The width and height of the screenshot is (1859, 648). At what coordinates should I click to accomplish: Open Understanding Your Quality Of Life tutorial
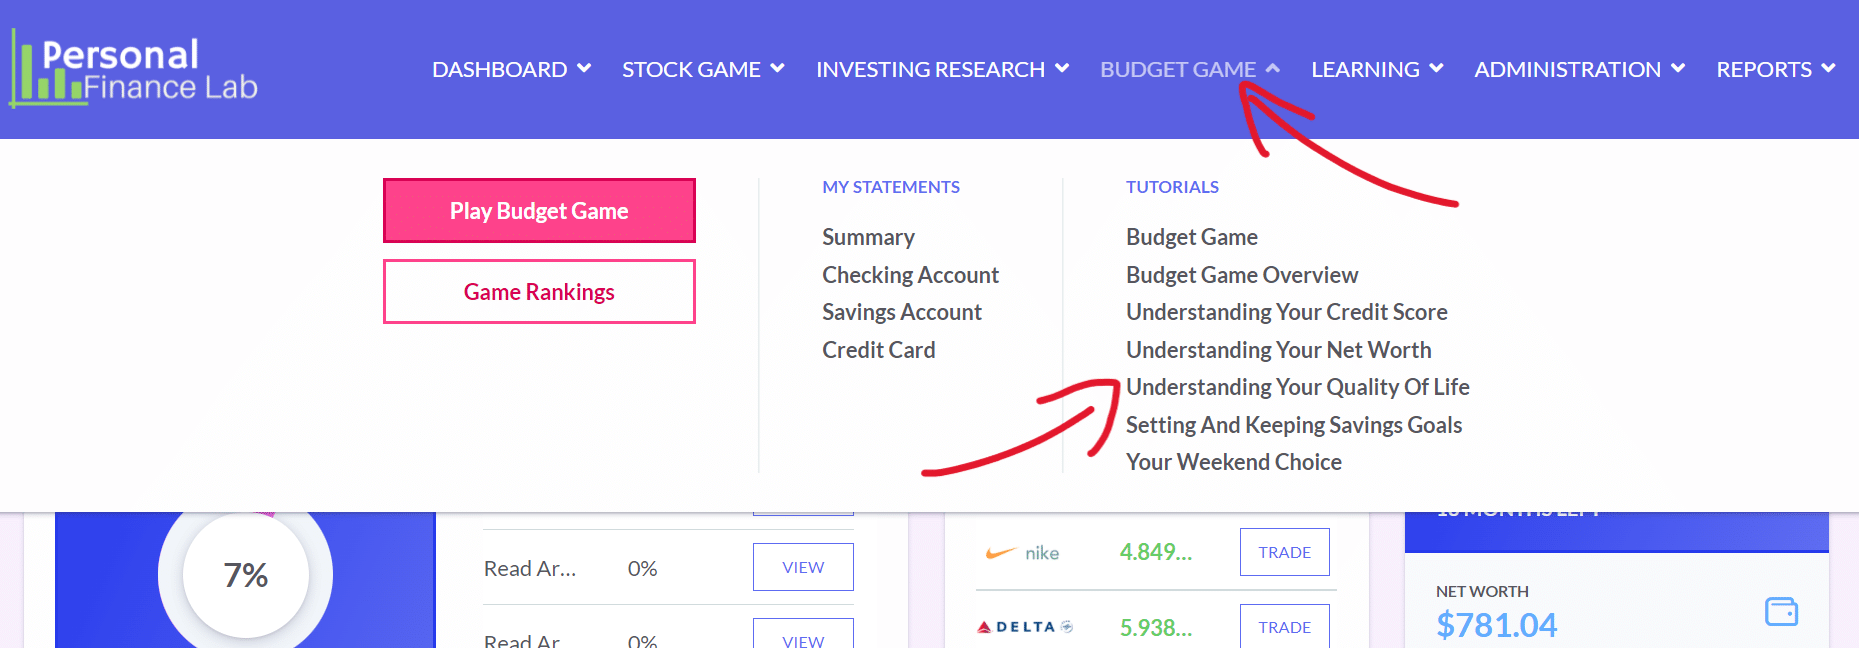click(x=1297, y=387)
